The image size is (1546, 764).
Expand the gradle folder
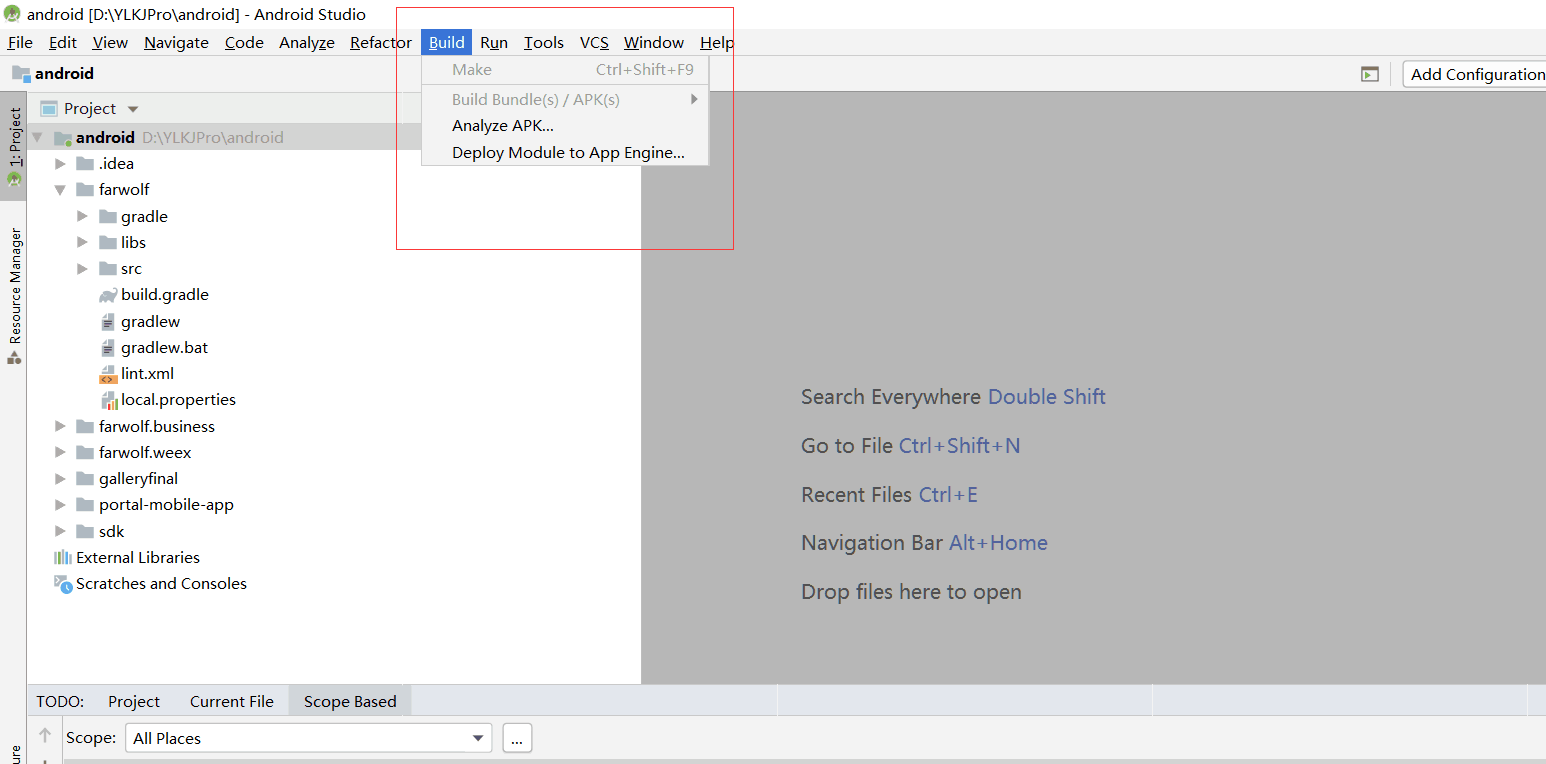point(82,216)
